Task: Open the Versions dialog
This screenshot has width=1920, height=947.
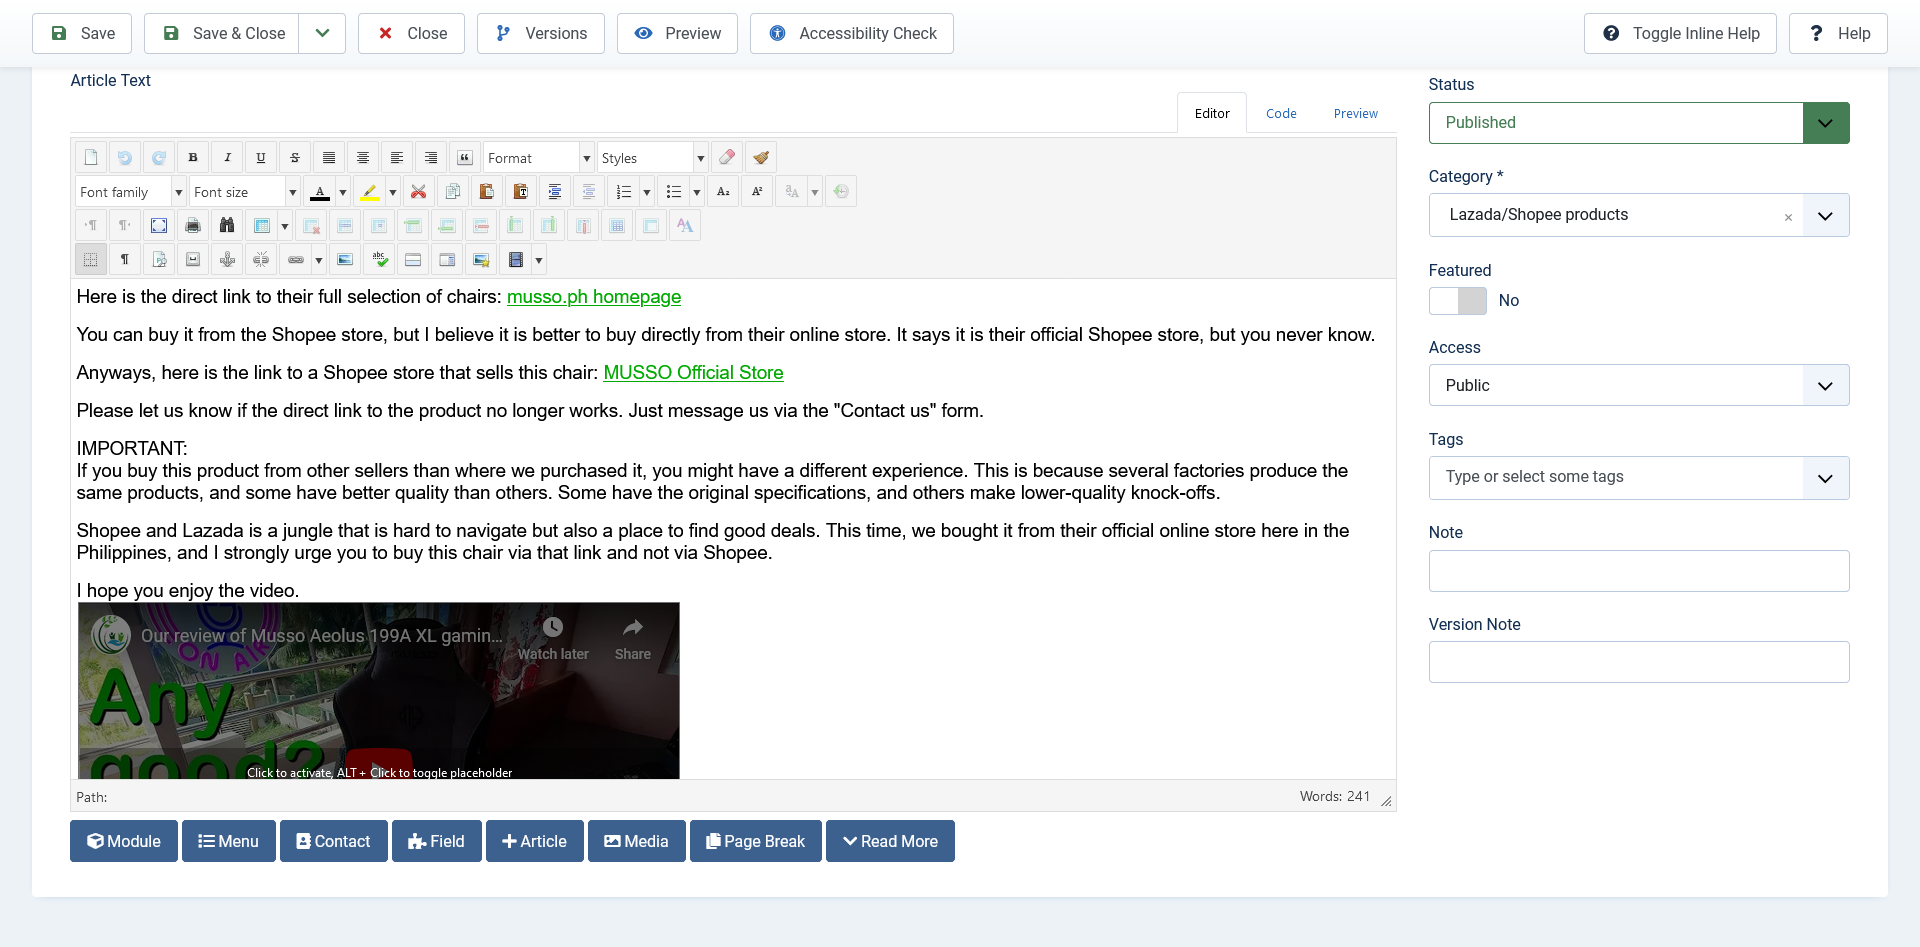Action: pos(541,33)
